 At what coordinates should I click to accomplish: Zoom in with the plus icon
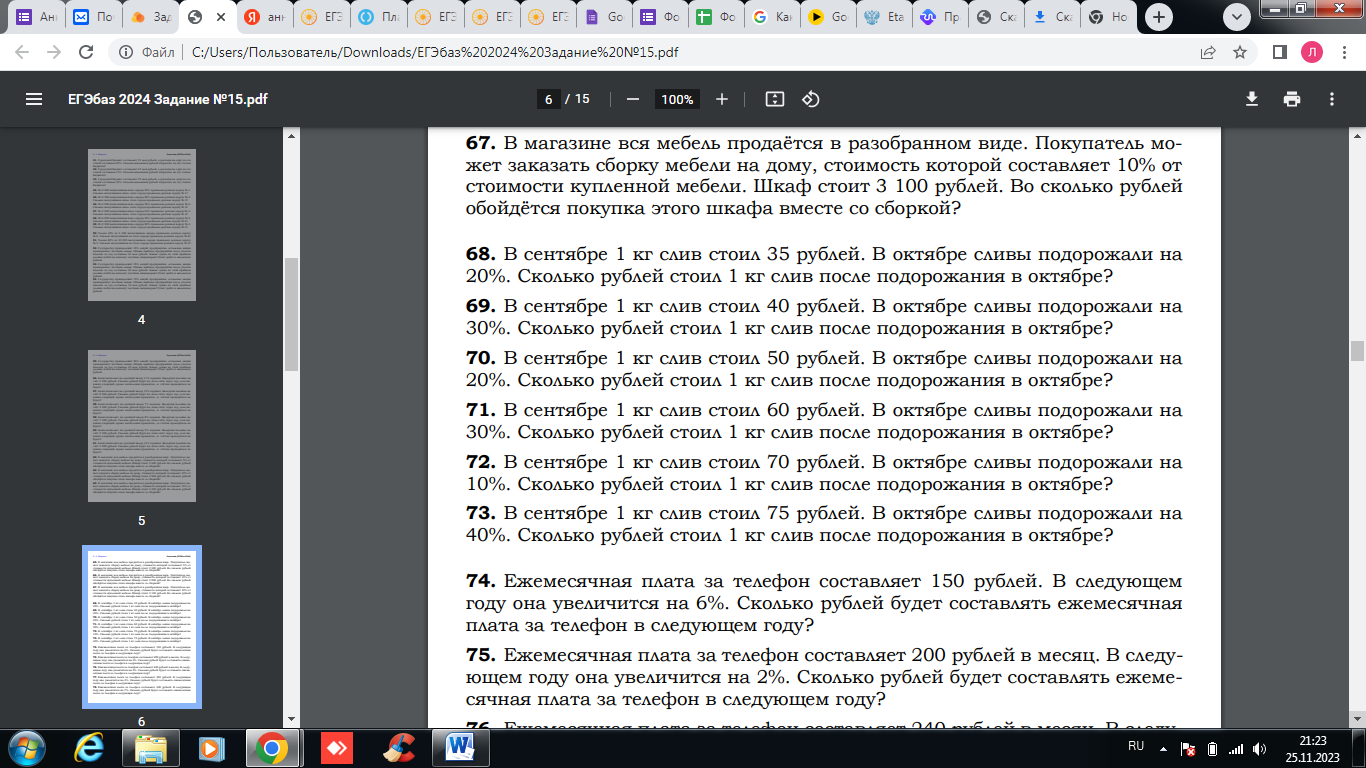coord(722,99)
